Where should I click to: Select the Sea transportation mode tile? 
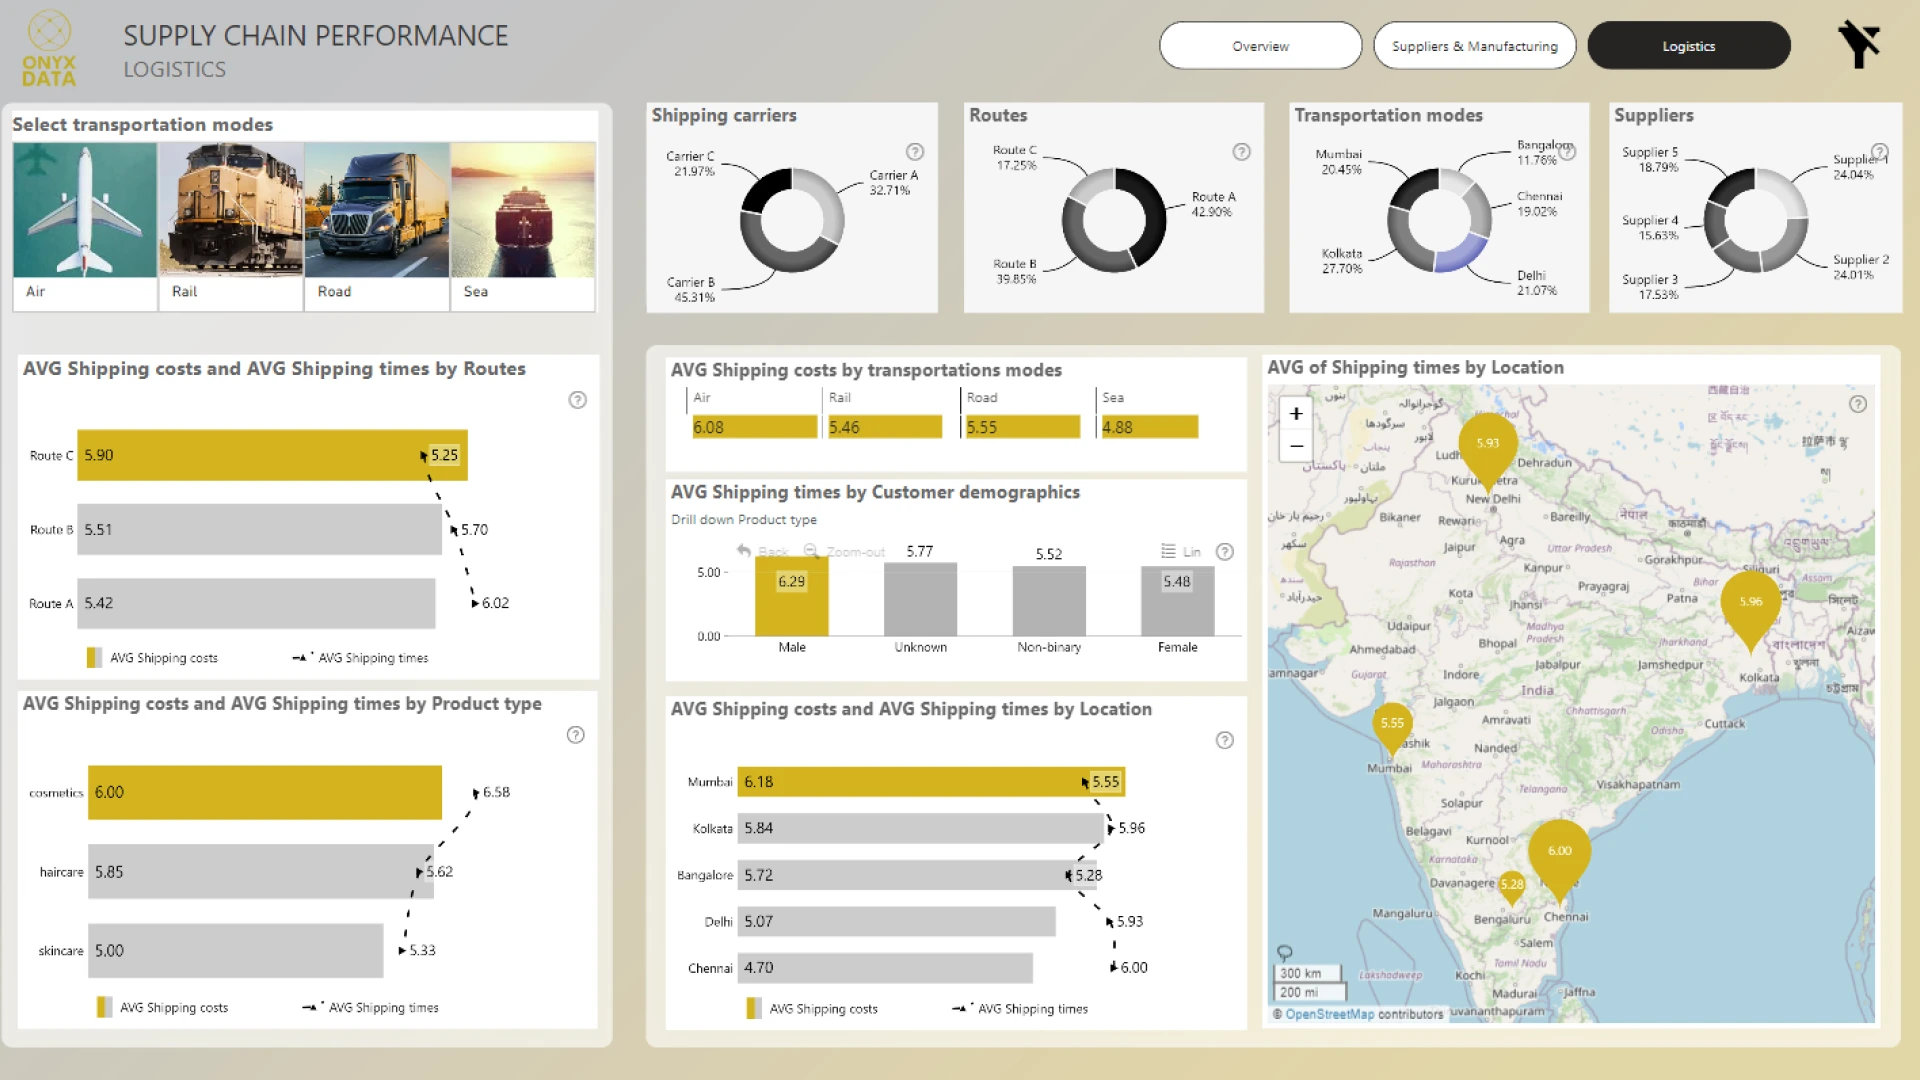[523, 226]
